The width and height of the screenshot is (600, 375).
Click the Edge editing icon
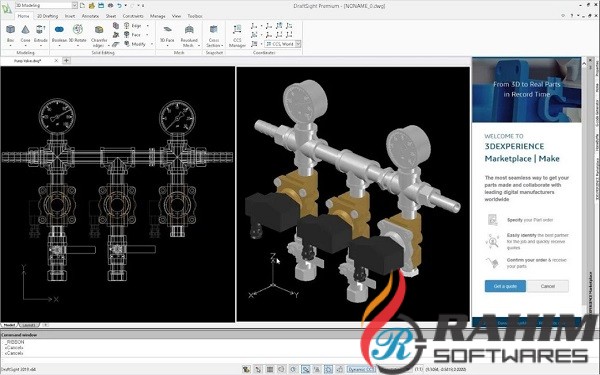[127, 26]
